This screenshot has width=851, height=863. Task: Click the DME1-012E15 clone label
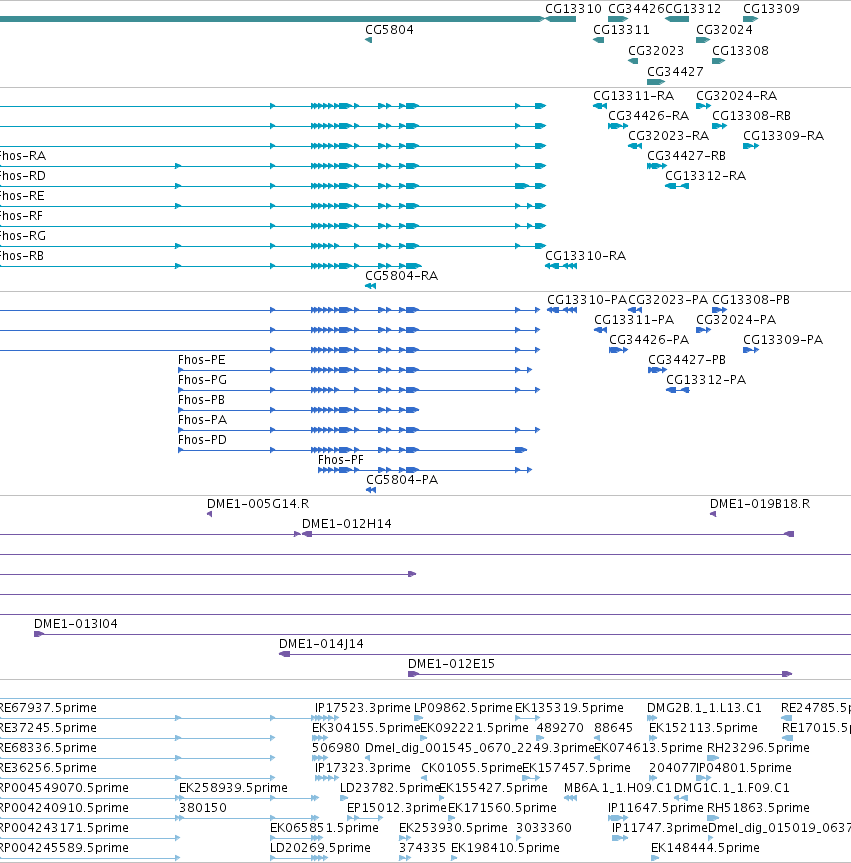451,664
